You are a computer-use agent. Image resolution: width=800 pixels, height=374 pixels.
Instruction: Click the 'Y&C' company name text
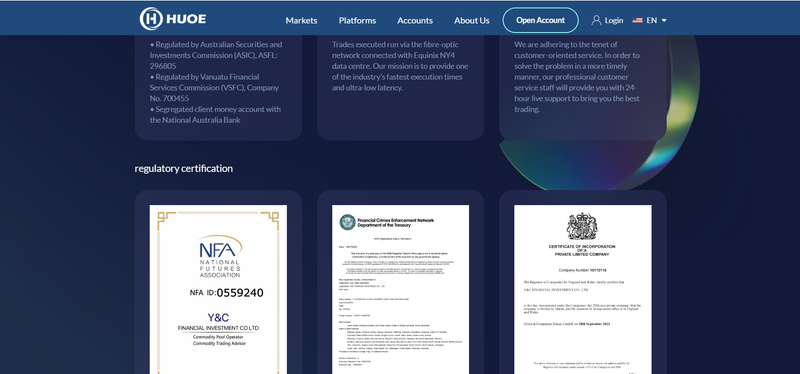click(x=218, y=317)
